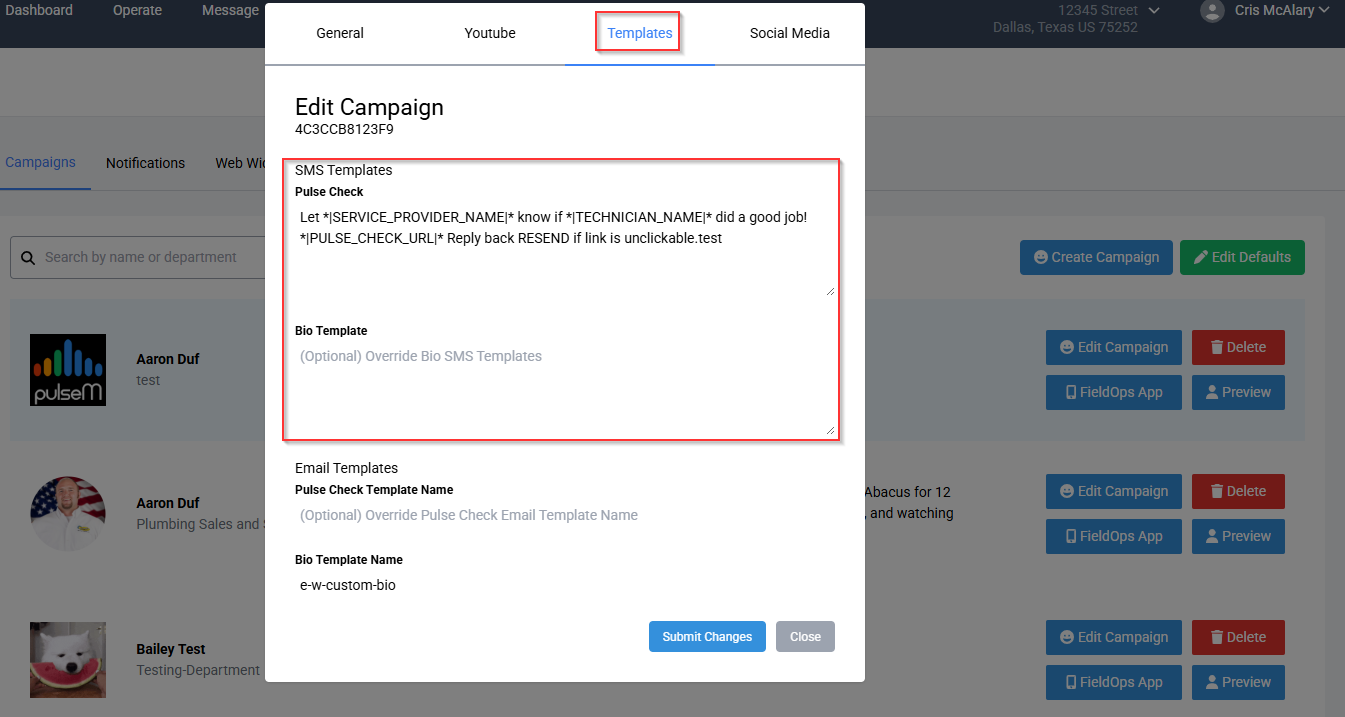The width and height of the screenshot is (1345, 717).
Task: Click the user avatar icon beside Cris McAlary
Action: pyautogui.click(x=1212, y=11)
